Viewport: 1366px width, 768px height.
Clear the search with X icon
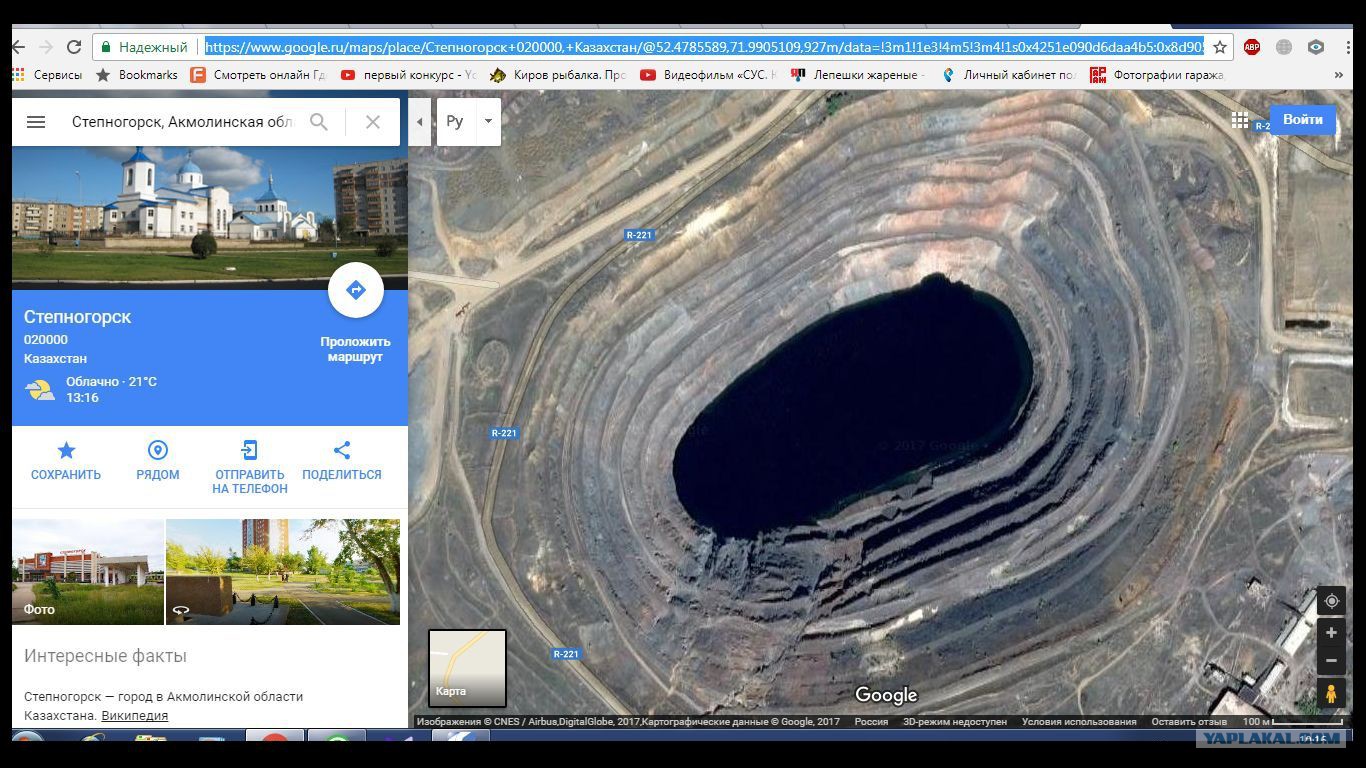click(x=373, y=122)
